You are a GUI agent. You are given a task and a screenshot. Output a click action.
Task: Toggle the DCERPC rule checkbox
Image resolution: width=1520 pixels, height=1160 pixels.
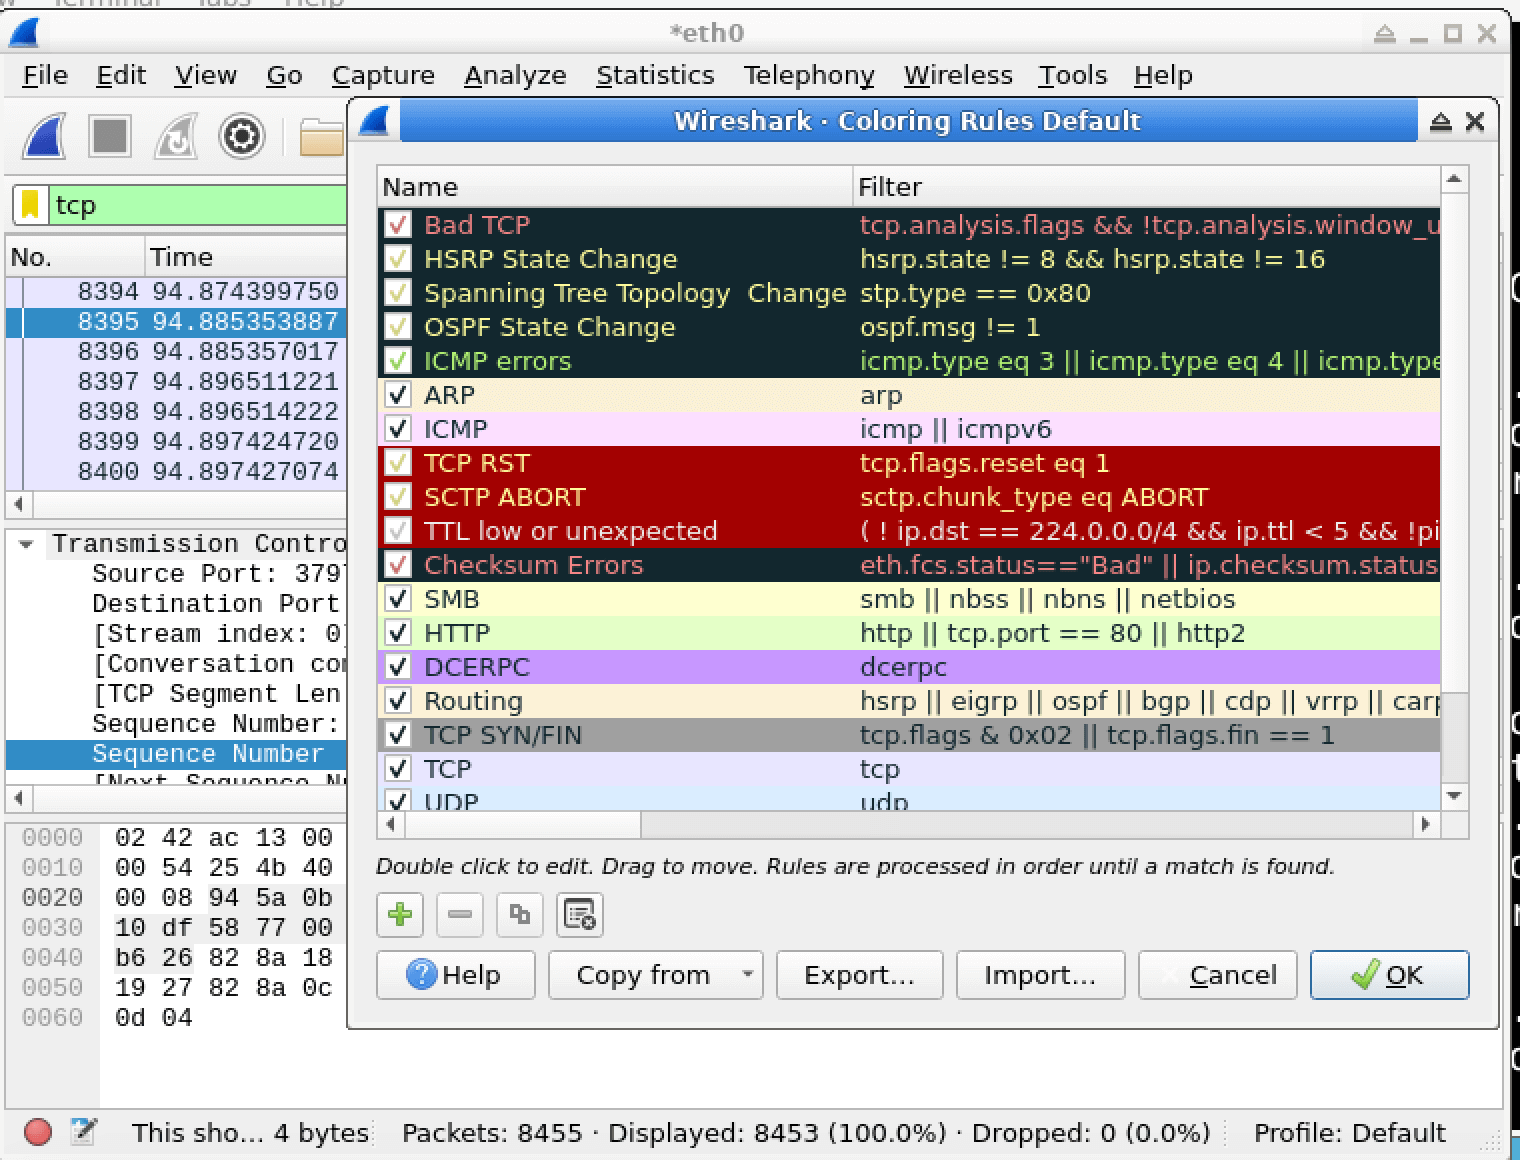(398, 667)
